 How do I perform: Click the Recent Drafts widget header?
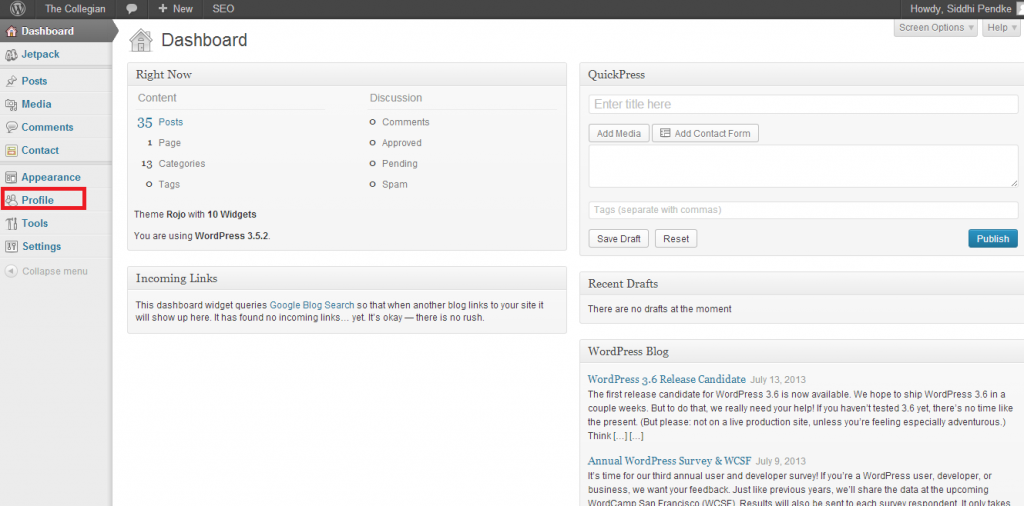pos(802,283)
